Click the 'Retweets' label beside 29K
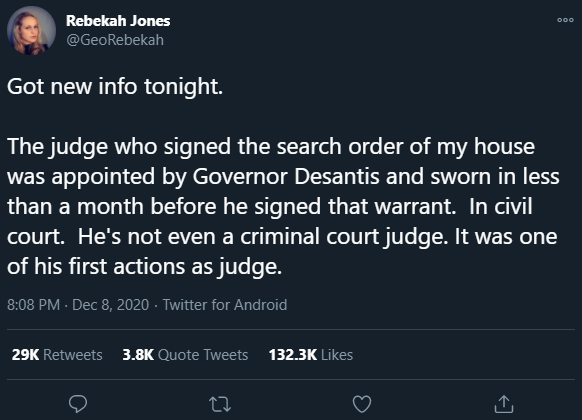 click(x=73, y=355)
